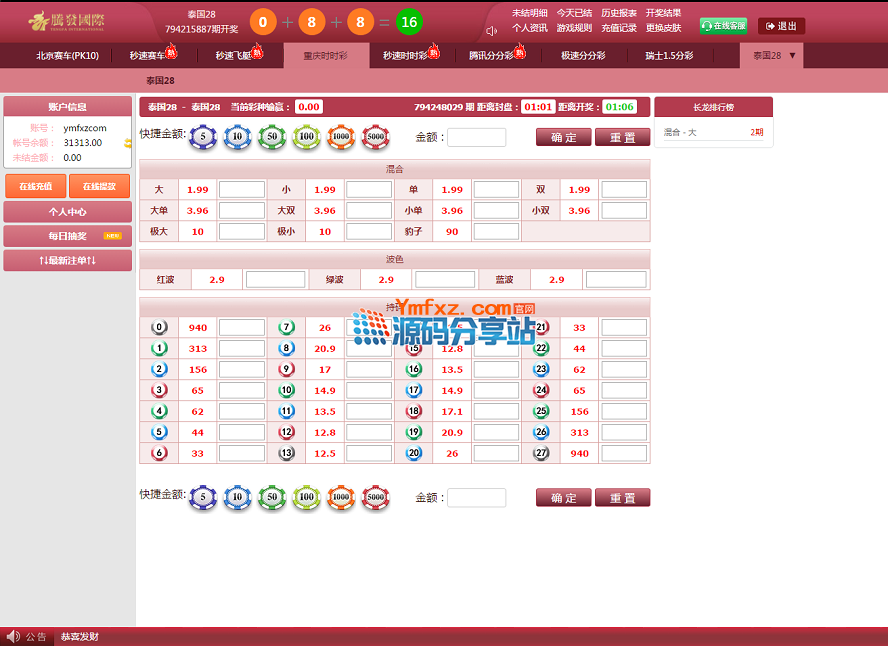Refresh the account balance with the yellow arrows icon
Viewport: 888px width, 646px height.
(128, 143)
